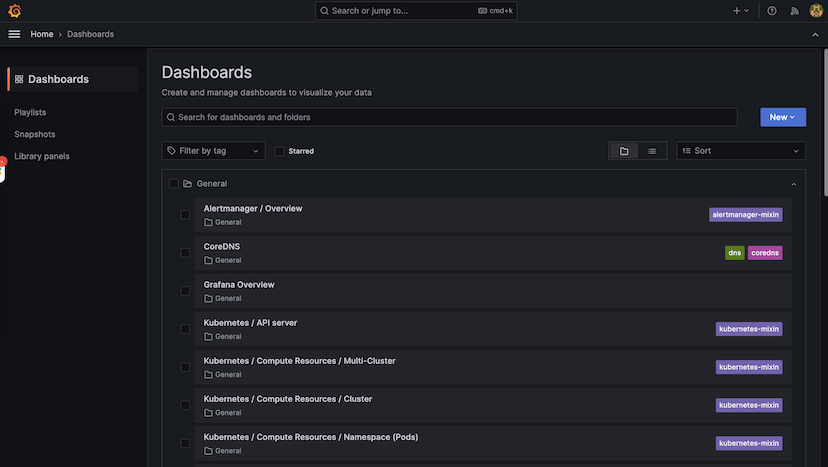Screen dimensions: 828x467
Task: Select the CoreDNS checkbox
Action: pos(185,253)
